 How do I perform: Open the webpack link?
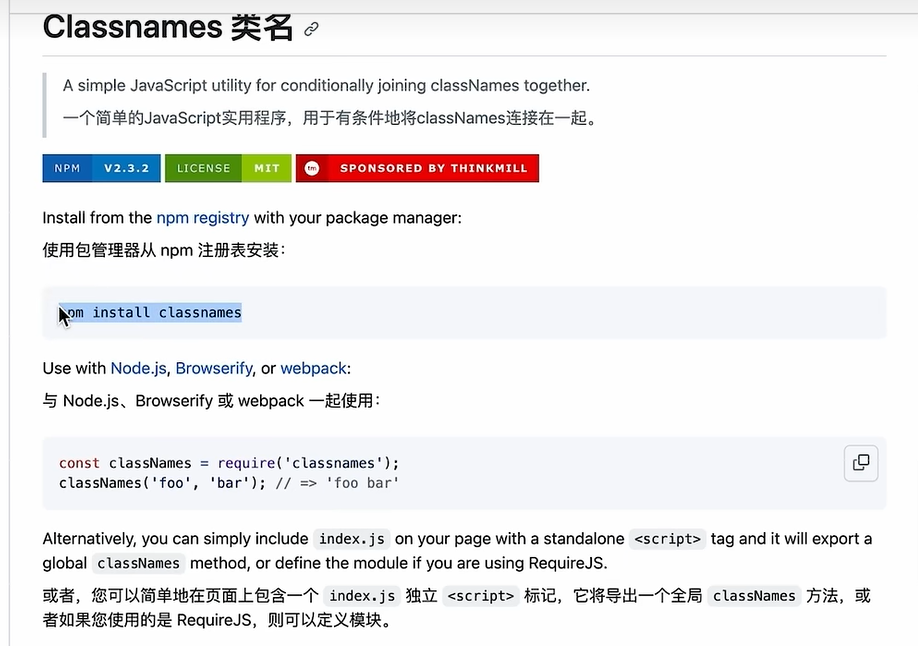(314, 368)
